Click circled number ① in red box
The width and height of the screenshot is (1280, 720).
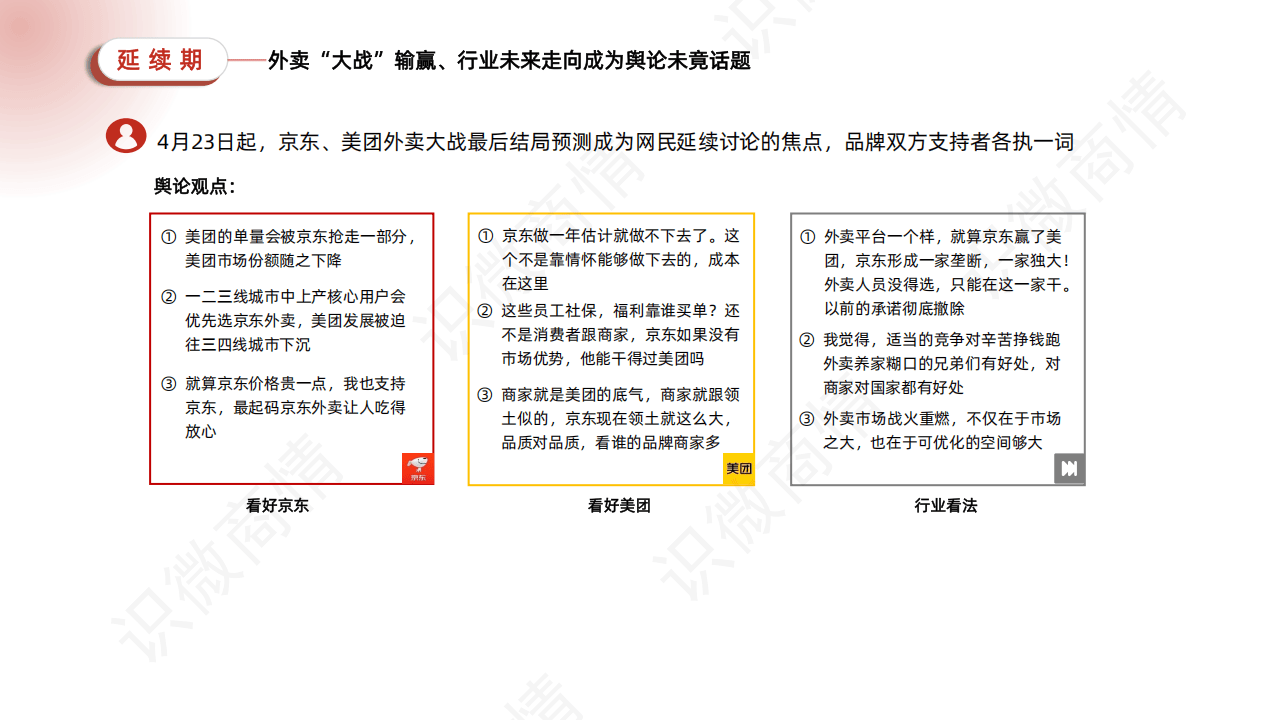168,238
